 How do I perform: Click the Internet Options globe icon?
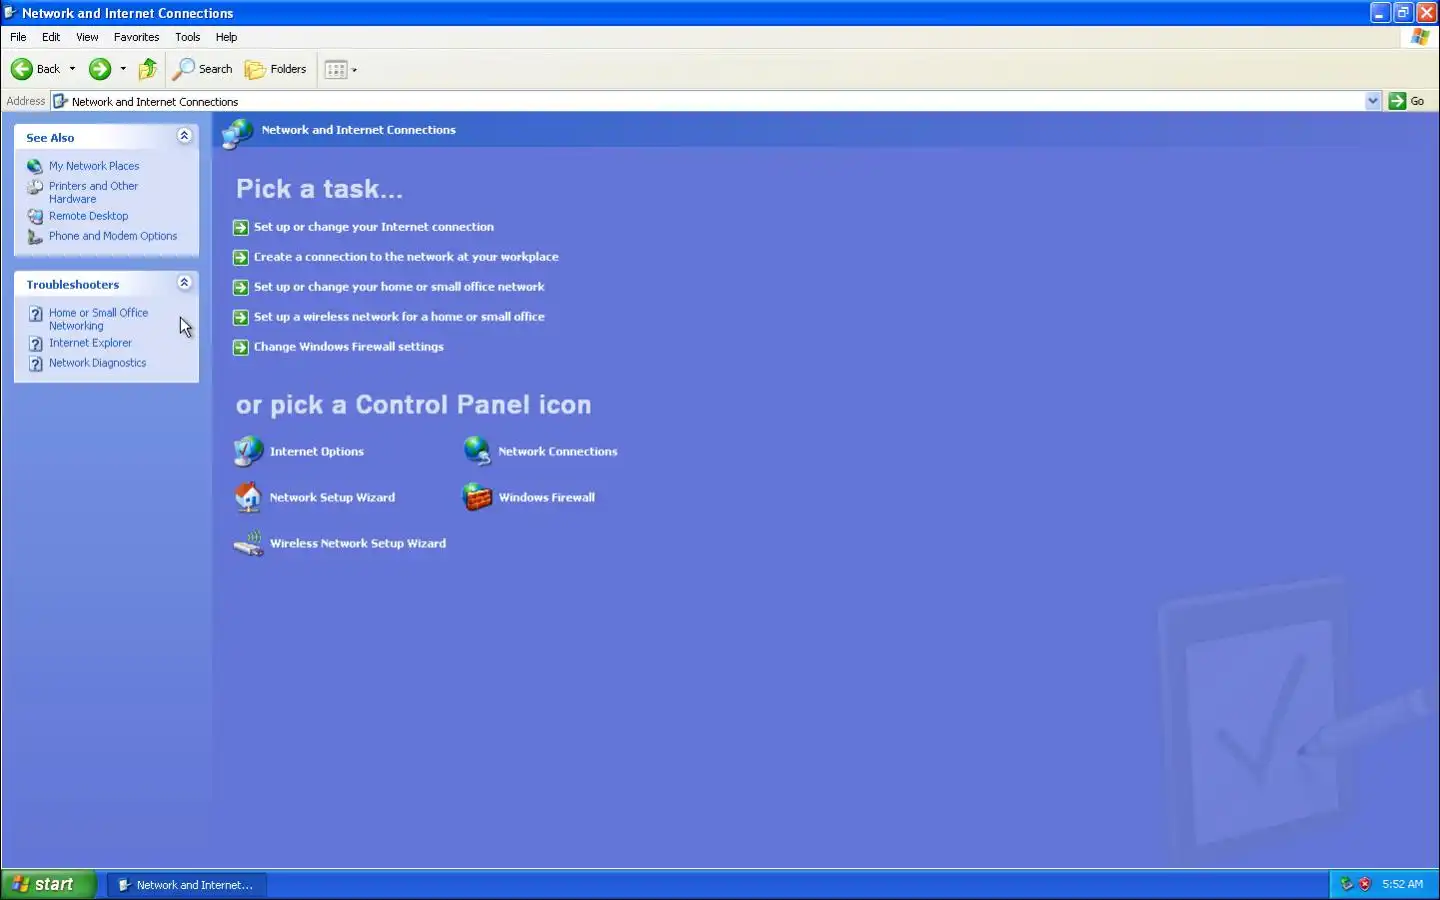(248, 451)
